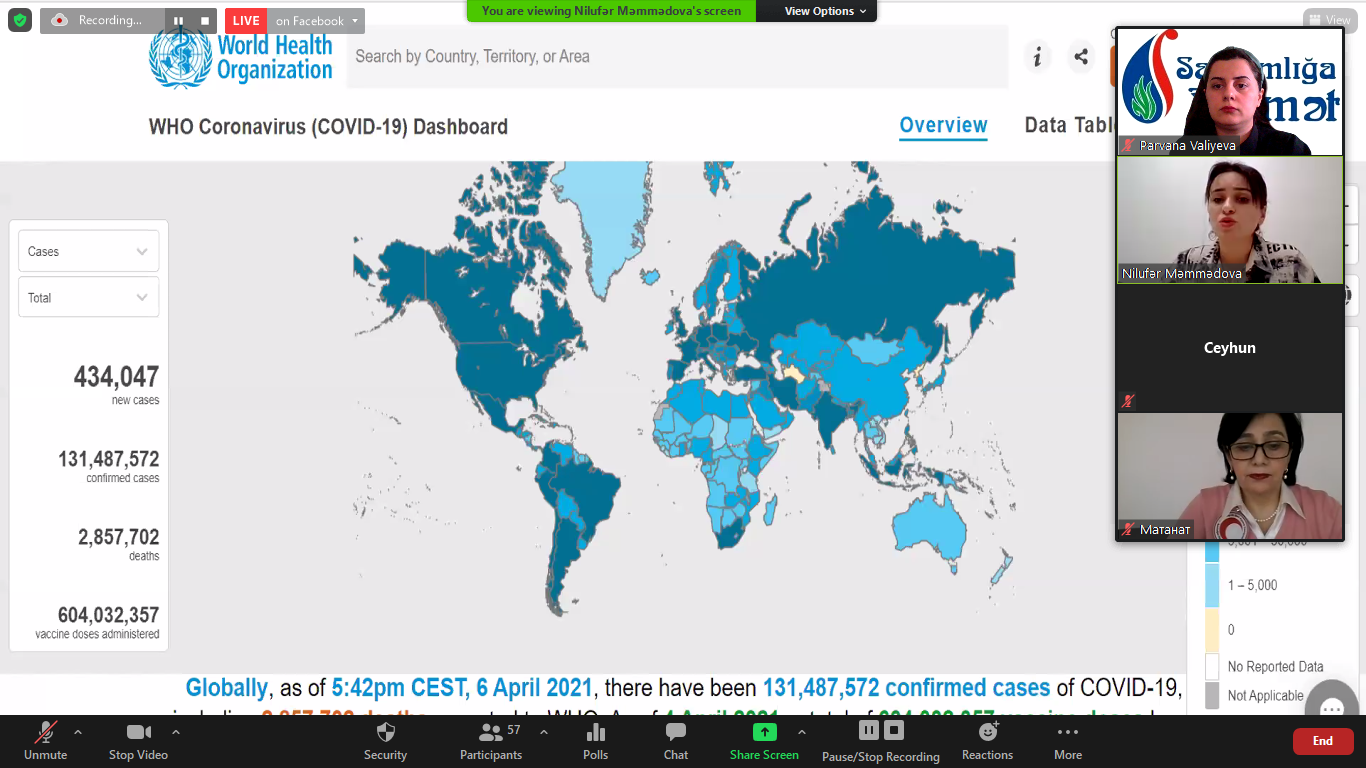Click the green Share Screen button
Image resolution: width=1366 pixels, height=768 pixels.
point(764,741)
